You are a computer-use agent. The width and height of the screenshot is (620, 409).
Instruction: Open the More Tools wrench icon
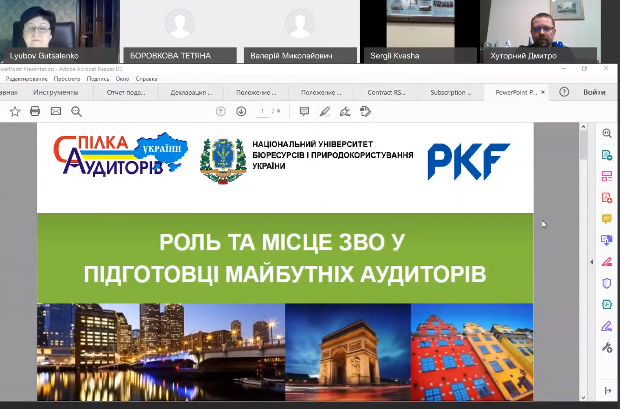607,347
